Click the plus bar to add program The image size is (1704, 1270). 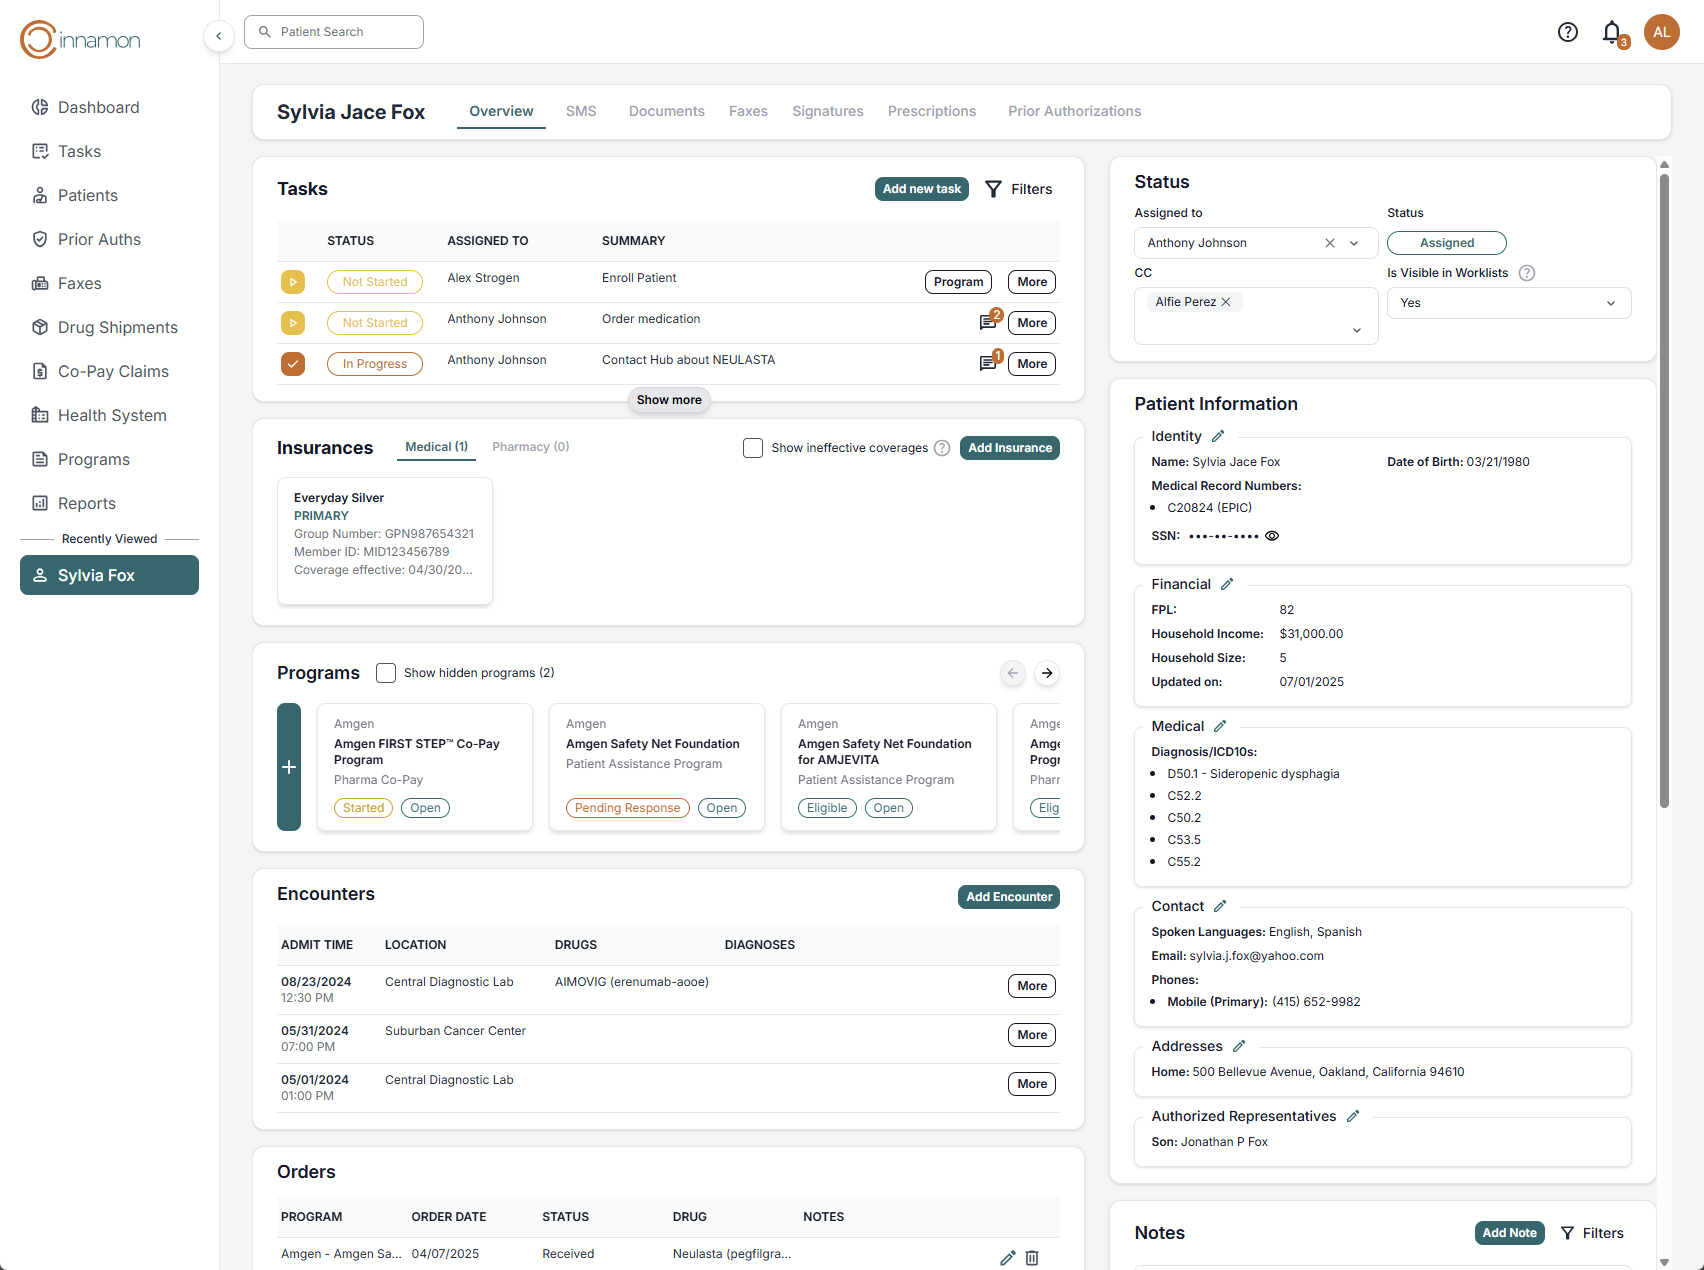point(289,767)
